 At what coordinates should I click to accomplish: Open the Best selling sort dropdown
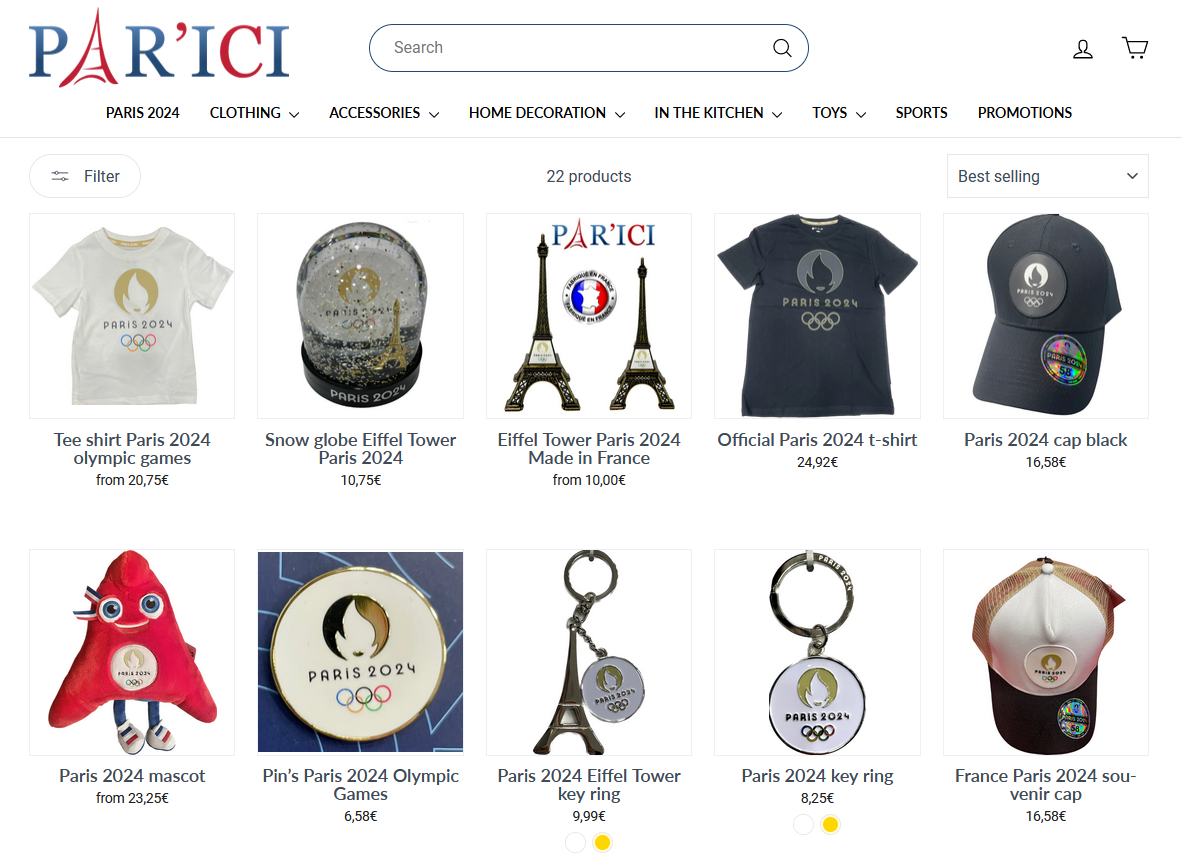tap(1047, 176)
